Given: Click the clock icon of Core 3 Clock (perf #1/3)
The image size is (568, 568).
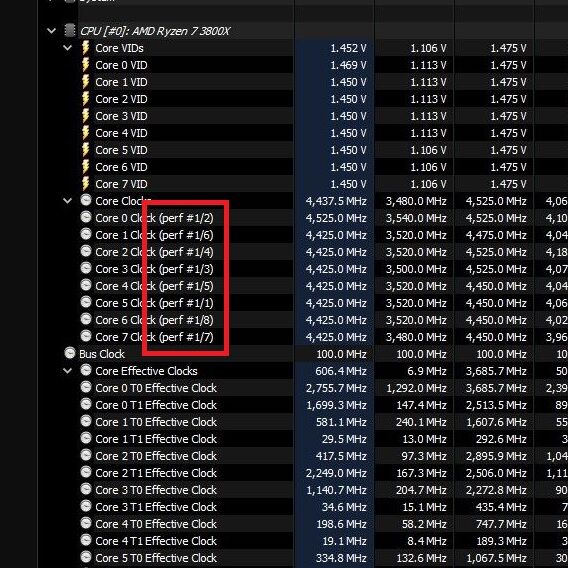Looking at the screenshot, I should (86, 268).
